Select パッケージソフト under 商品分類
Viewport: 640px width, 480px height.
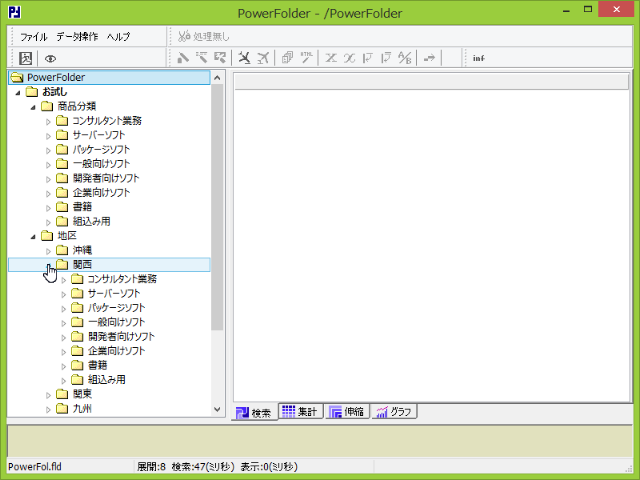point(101,149)
